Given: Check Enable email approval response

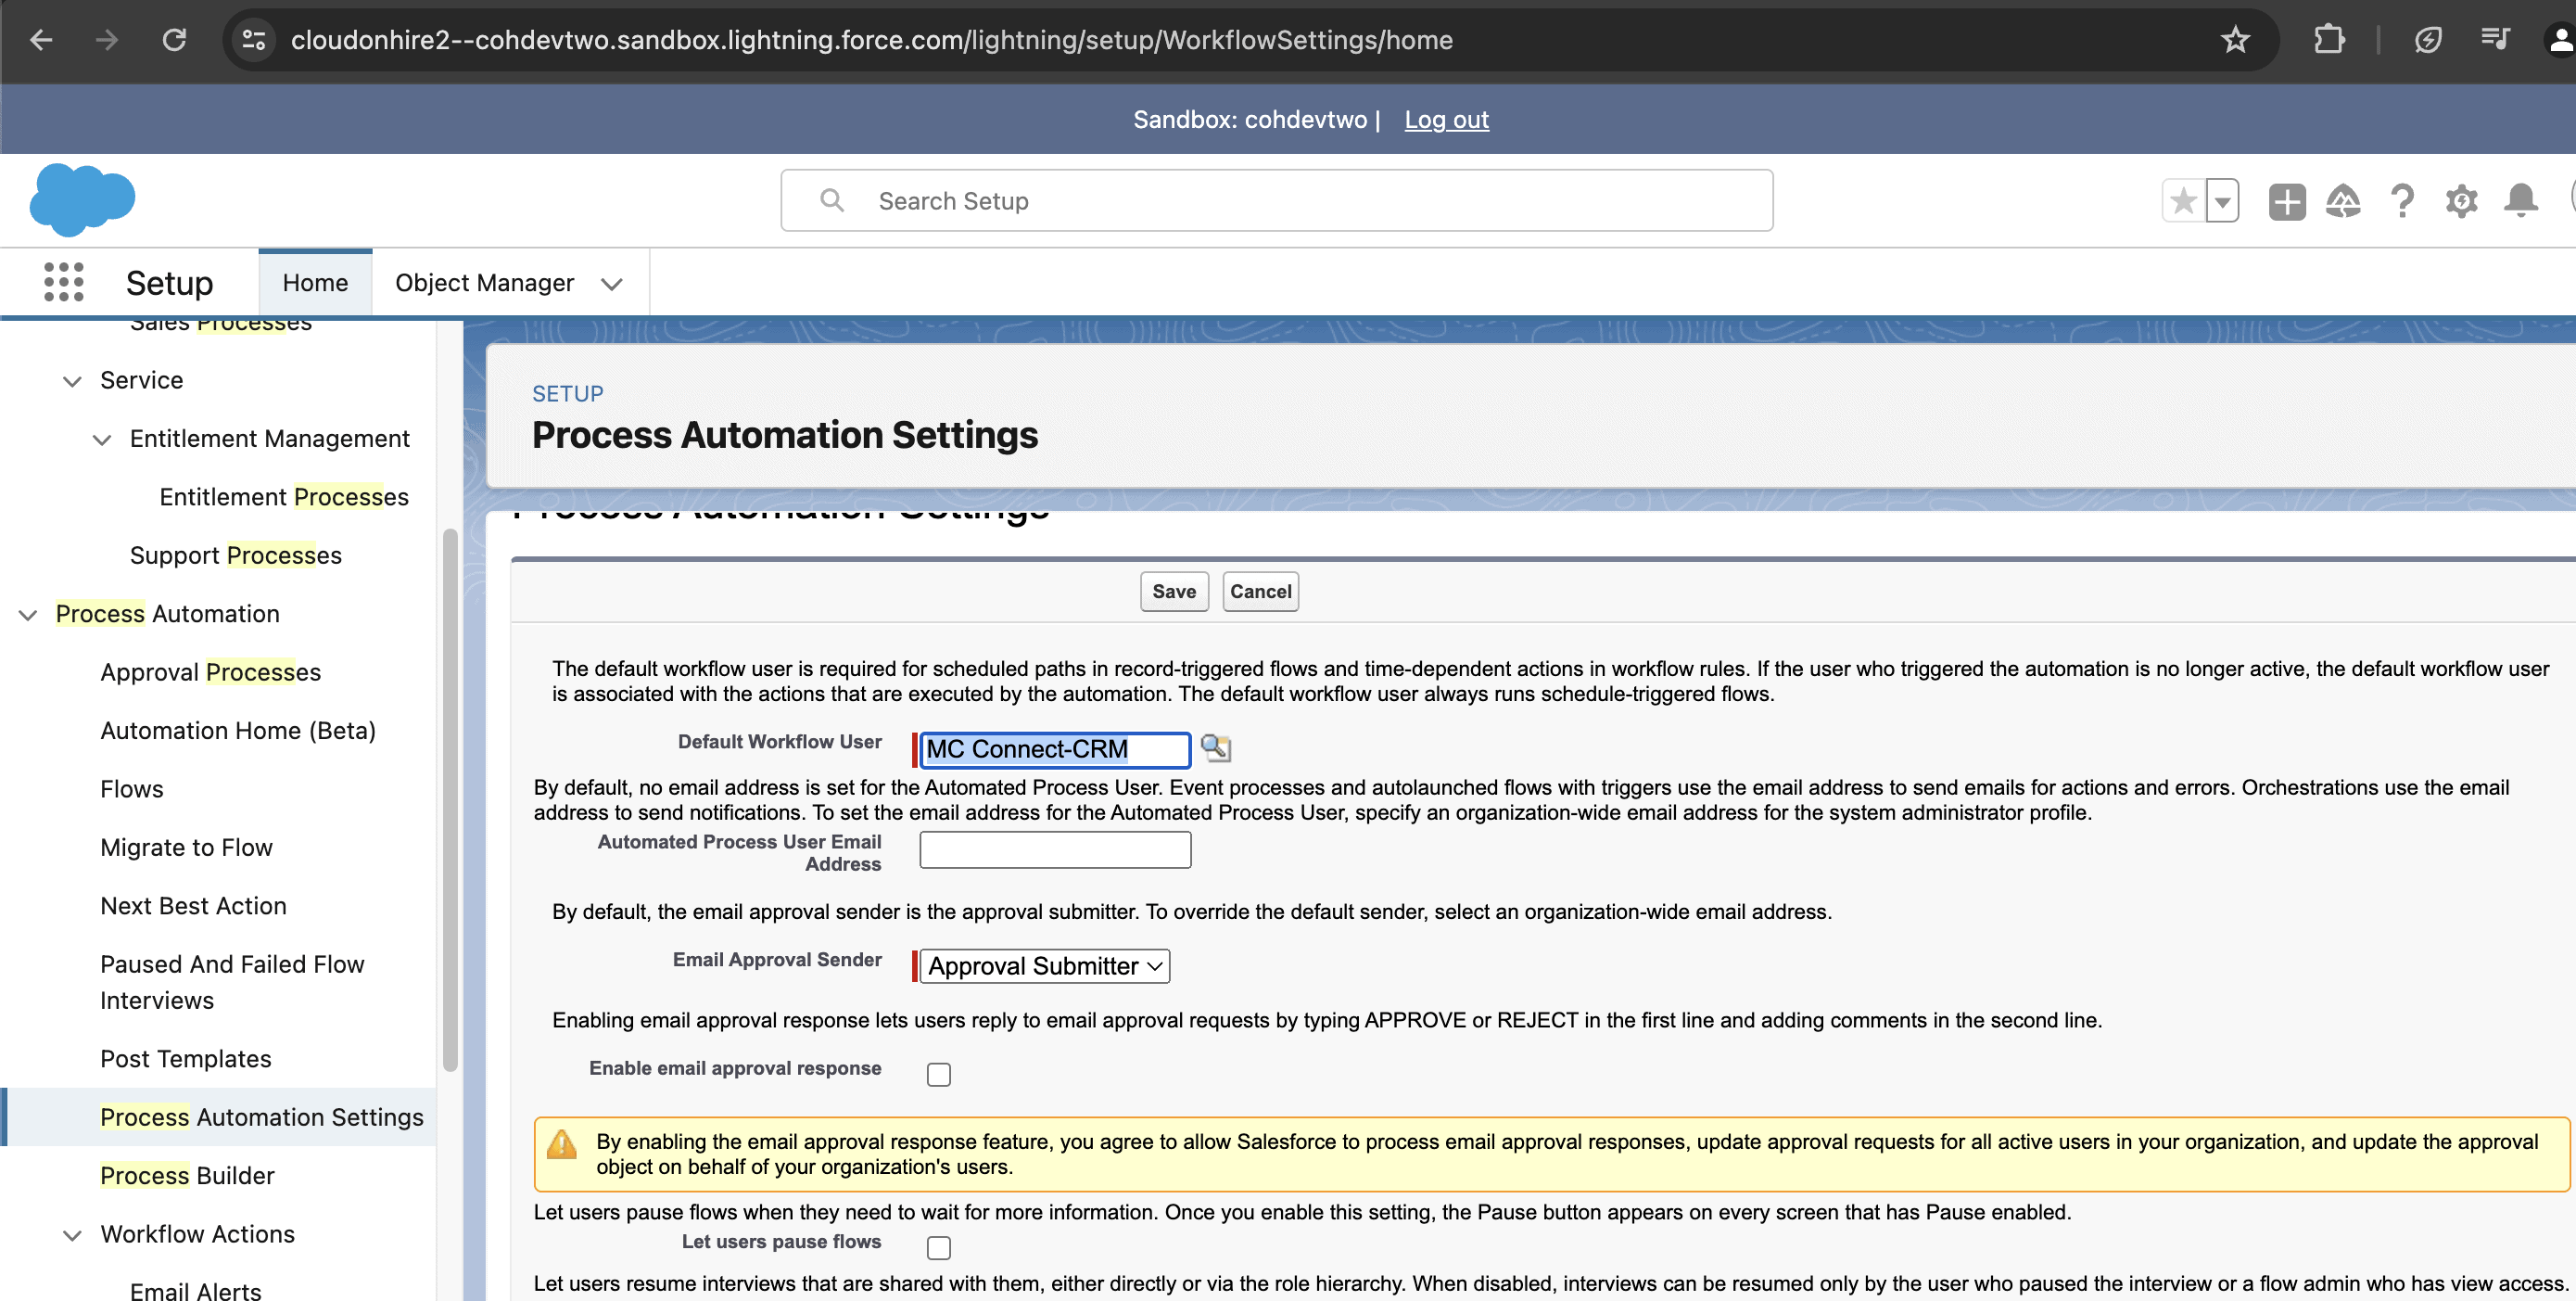Looking at the screenshot, I should pos(938,1074).
